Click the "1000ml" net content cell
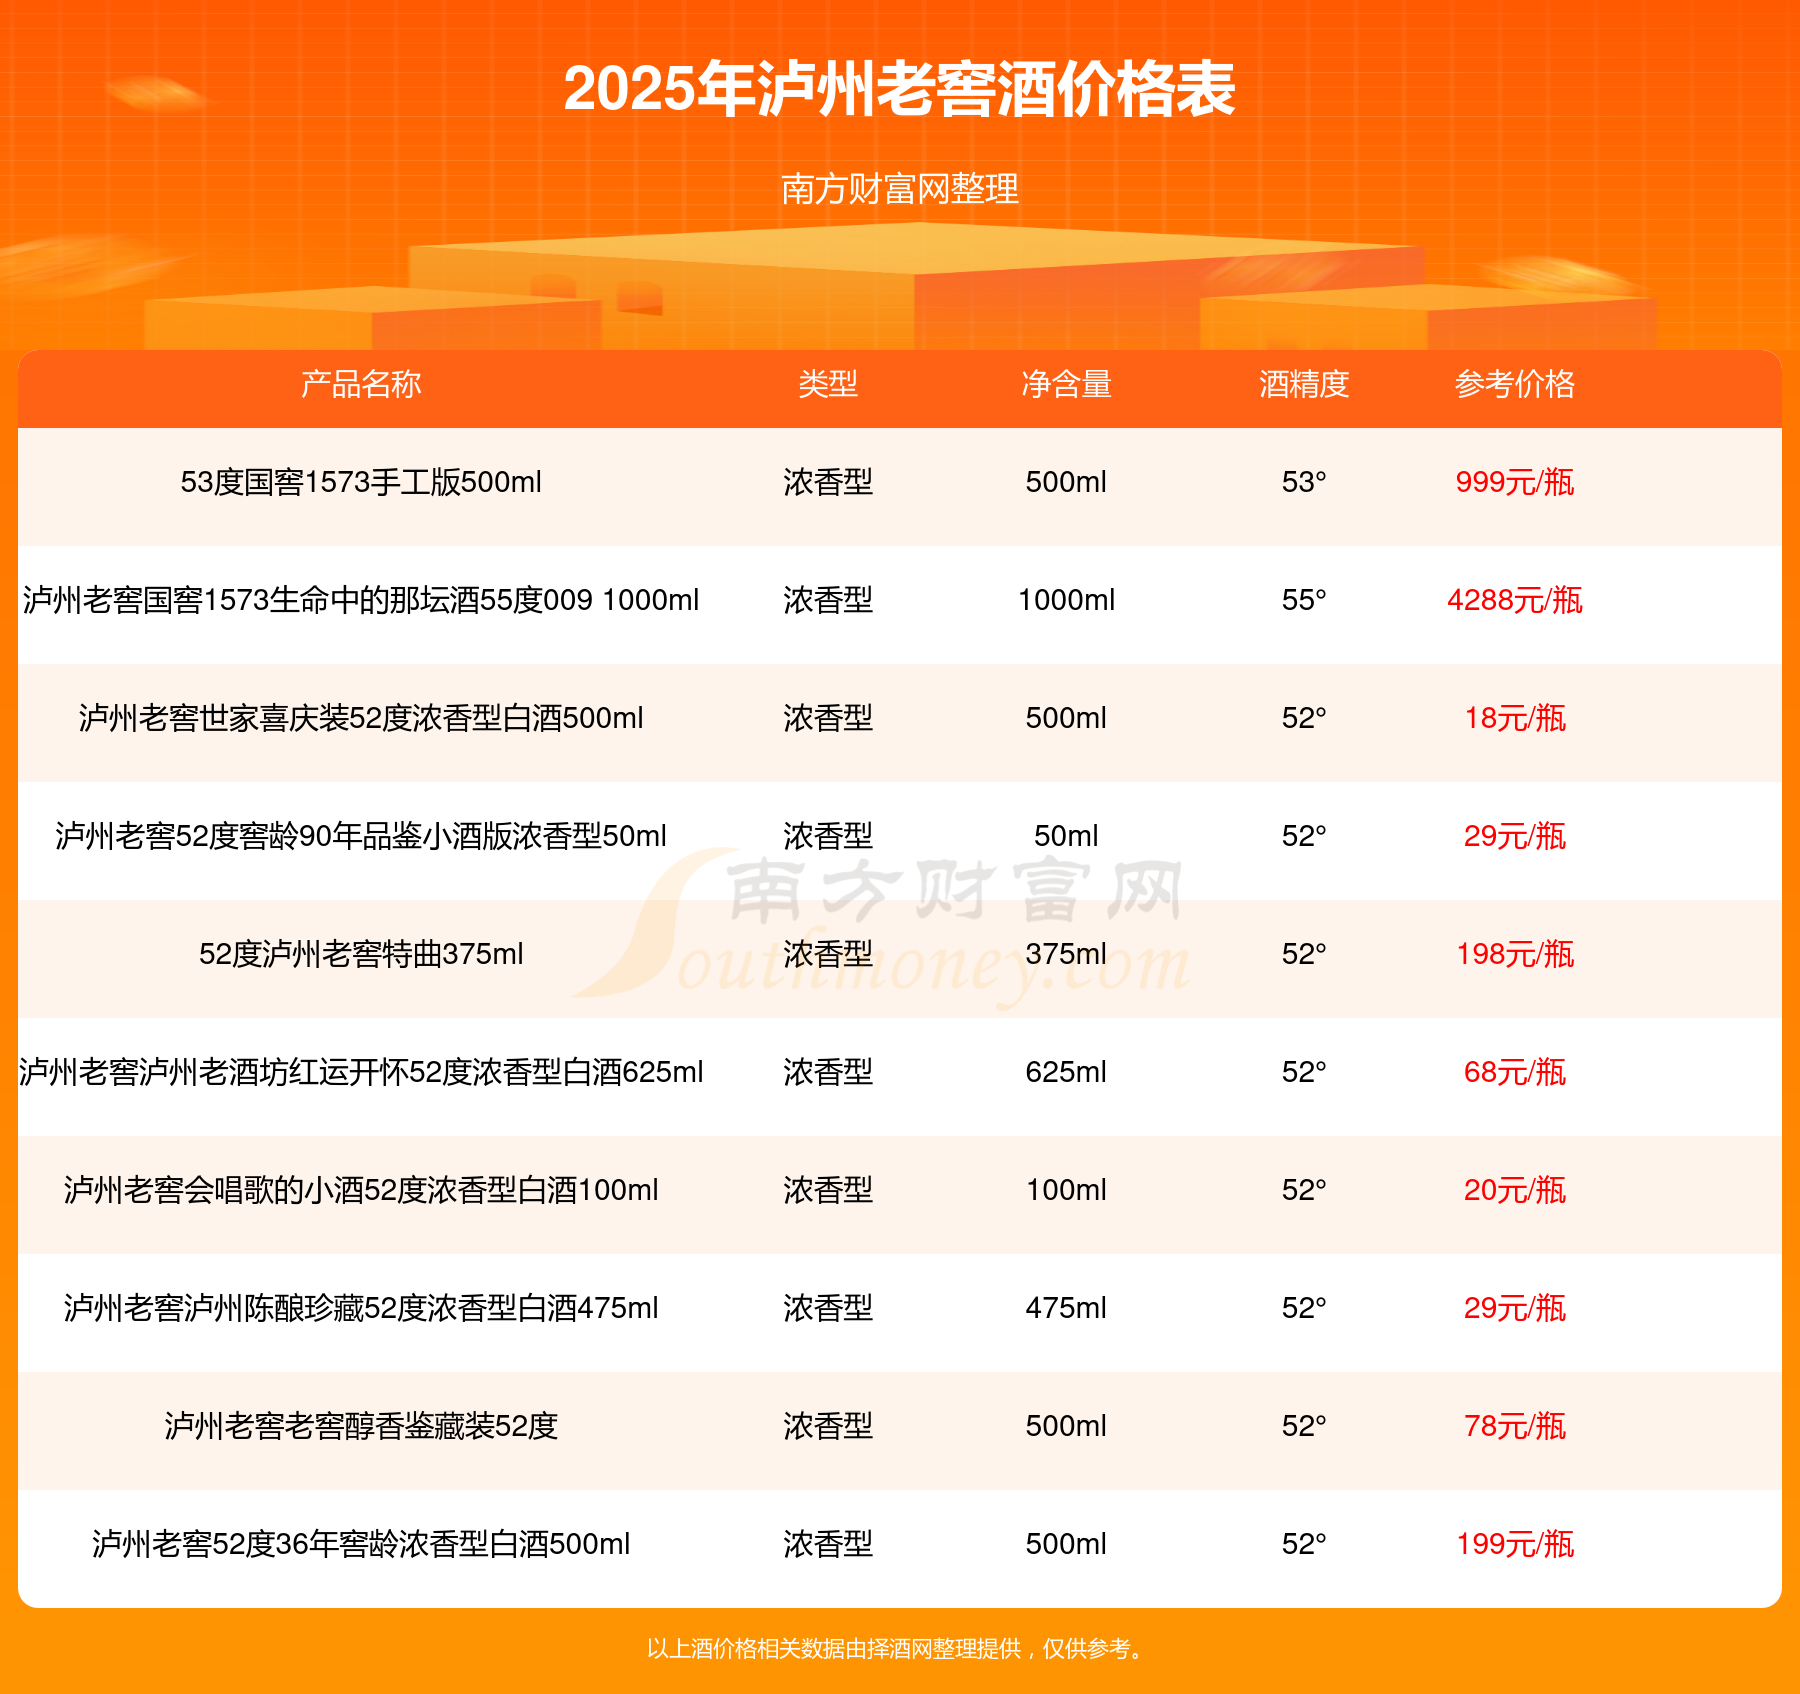Viewport: 1800px width, 1694px height. click(x=1066, y=600)
